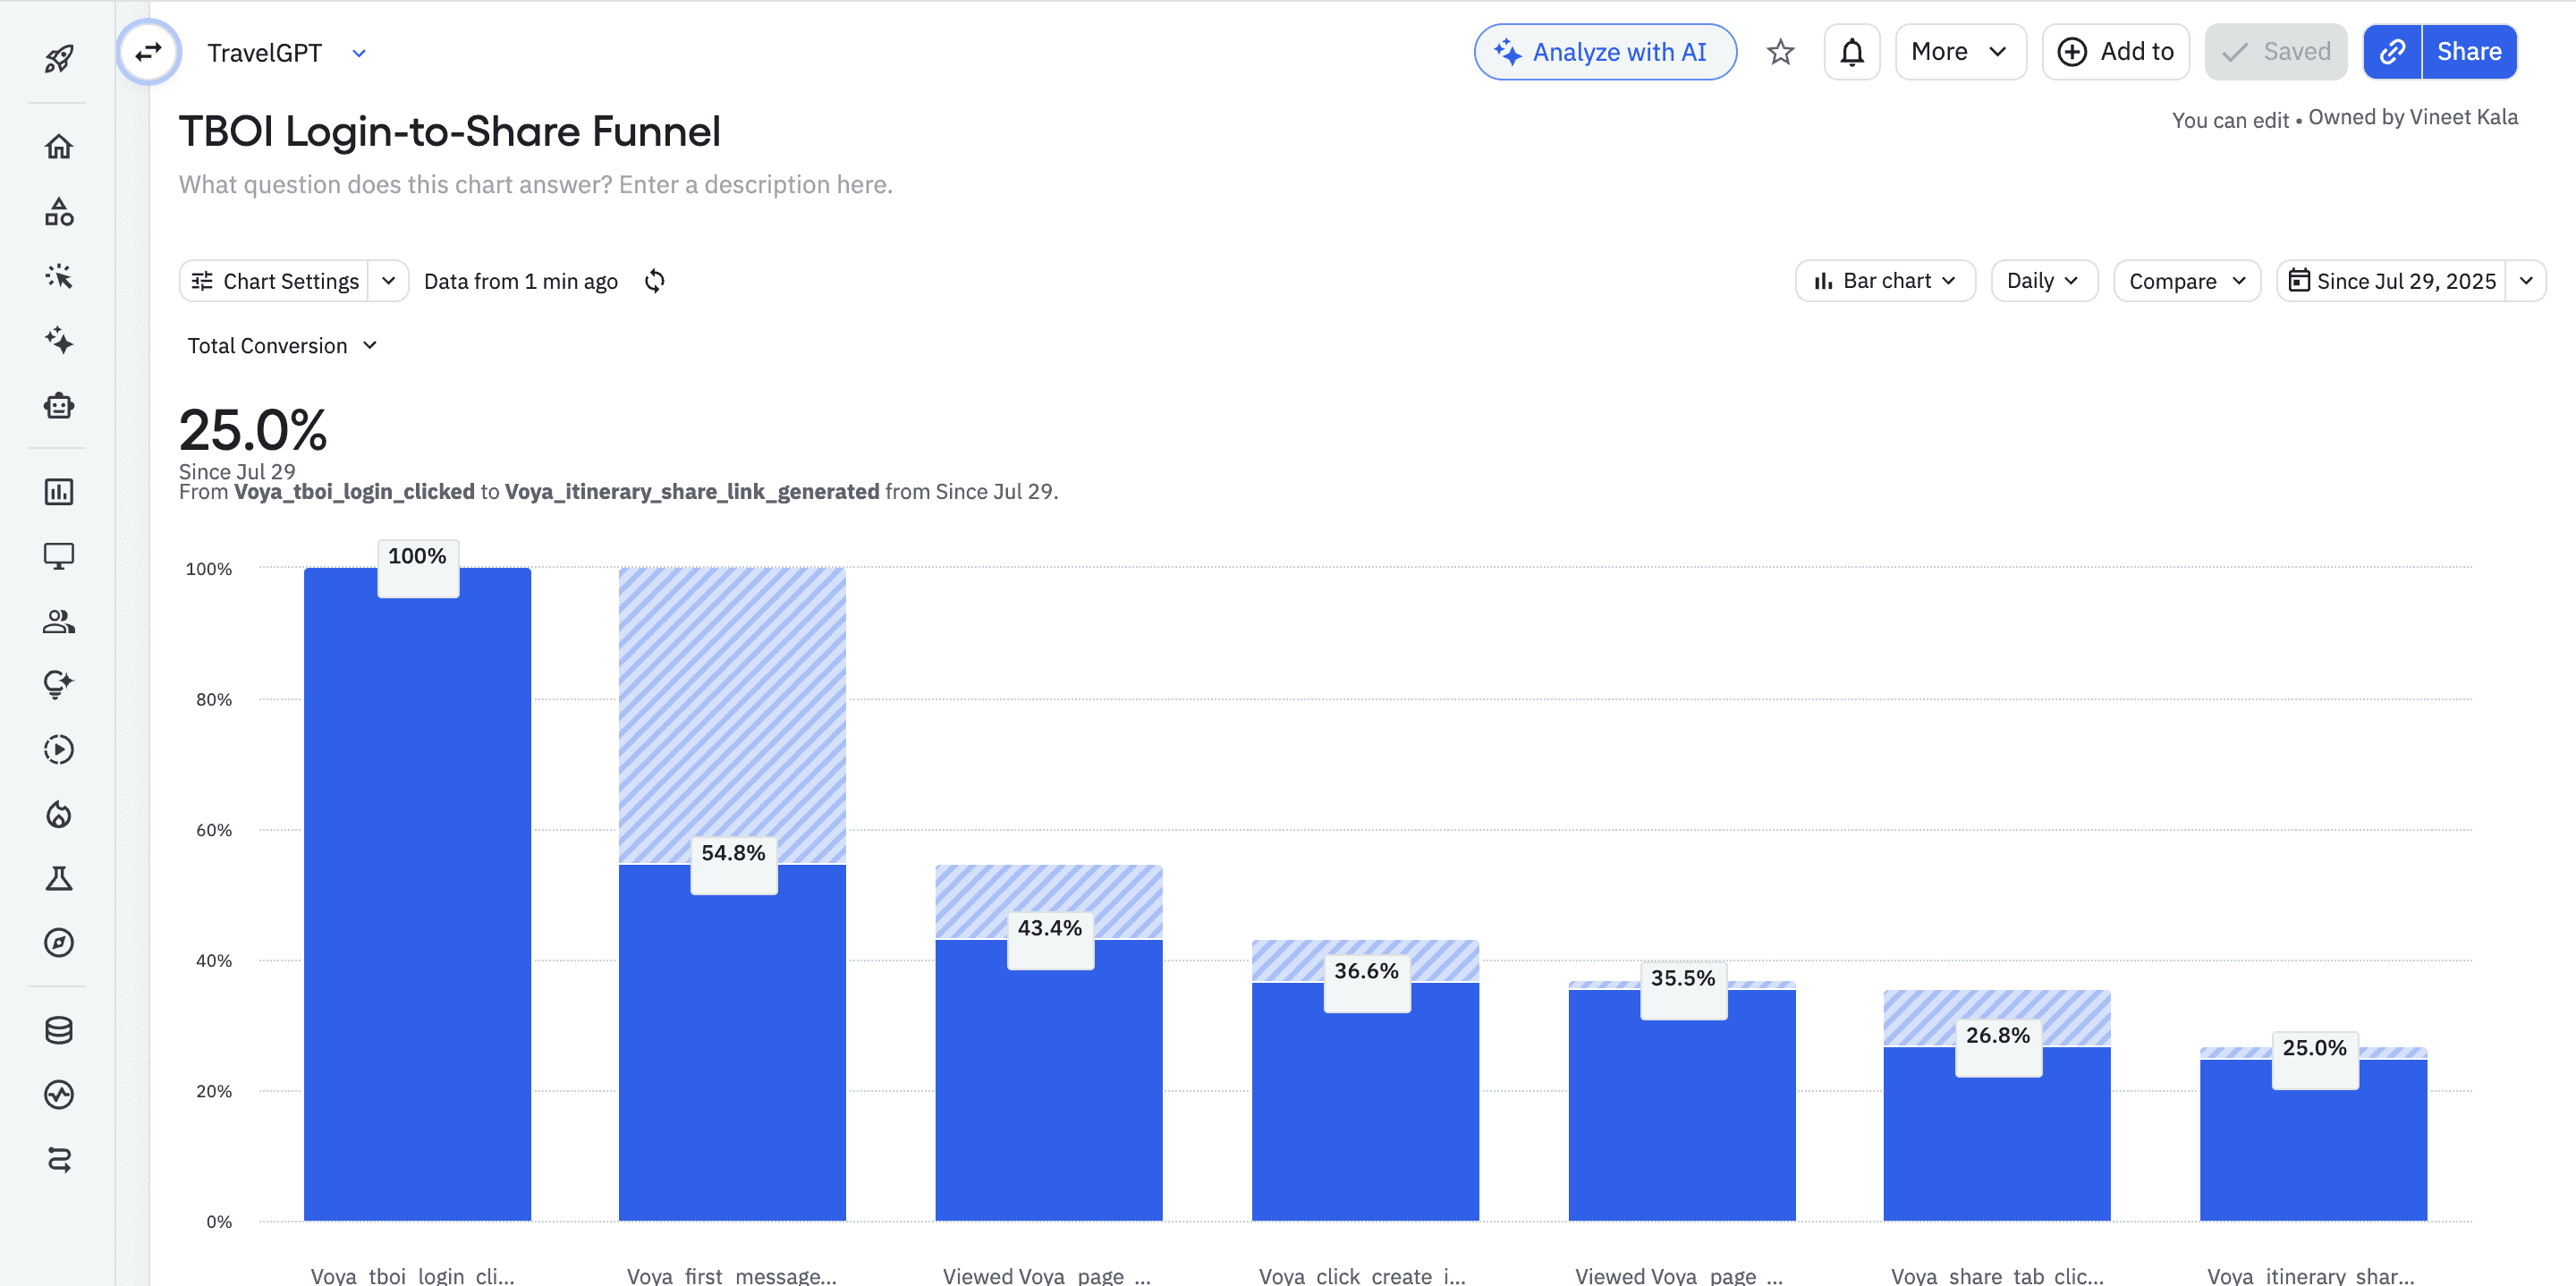Expand the TravelGPT project dropdown
The width and height of the screenshot is (2576, 1286).
[x=359, y=53]
